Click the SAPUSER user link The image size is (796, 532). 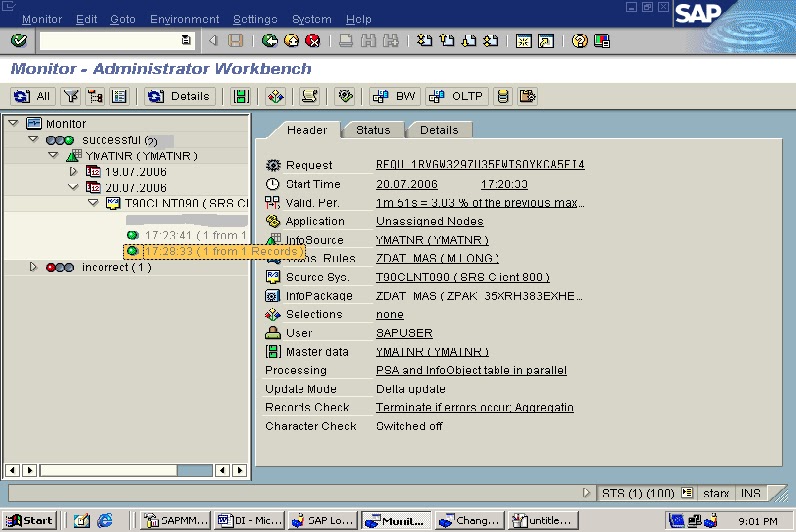coord(404,333)
